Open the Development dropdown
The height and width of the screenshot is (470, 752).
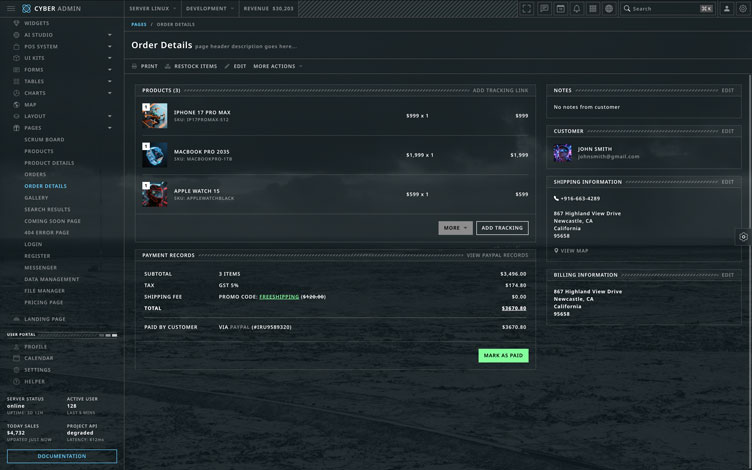pyautogui.click(x=210, y=8)
